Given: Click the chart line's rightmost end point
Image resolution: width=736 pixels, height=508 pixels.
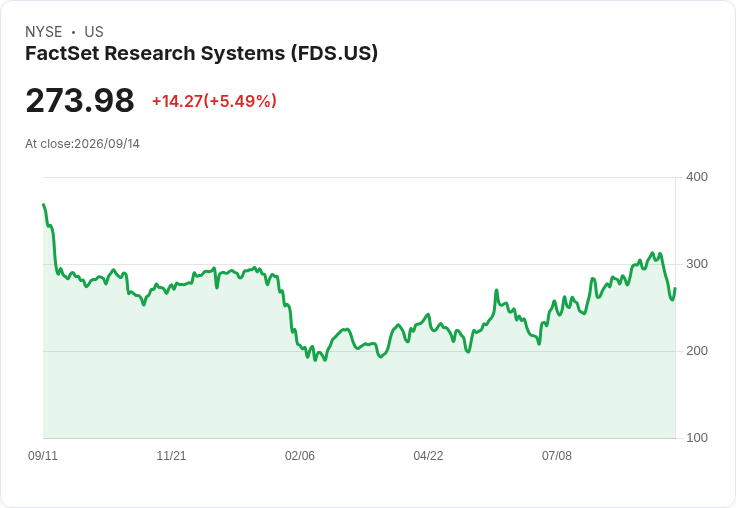Looking at the screenshot, I should point(675,288).
